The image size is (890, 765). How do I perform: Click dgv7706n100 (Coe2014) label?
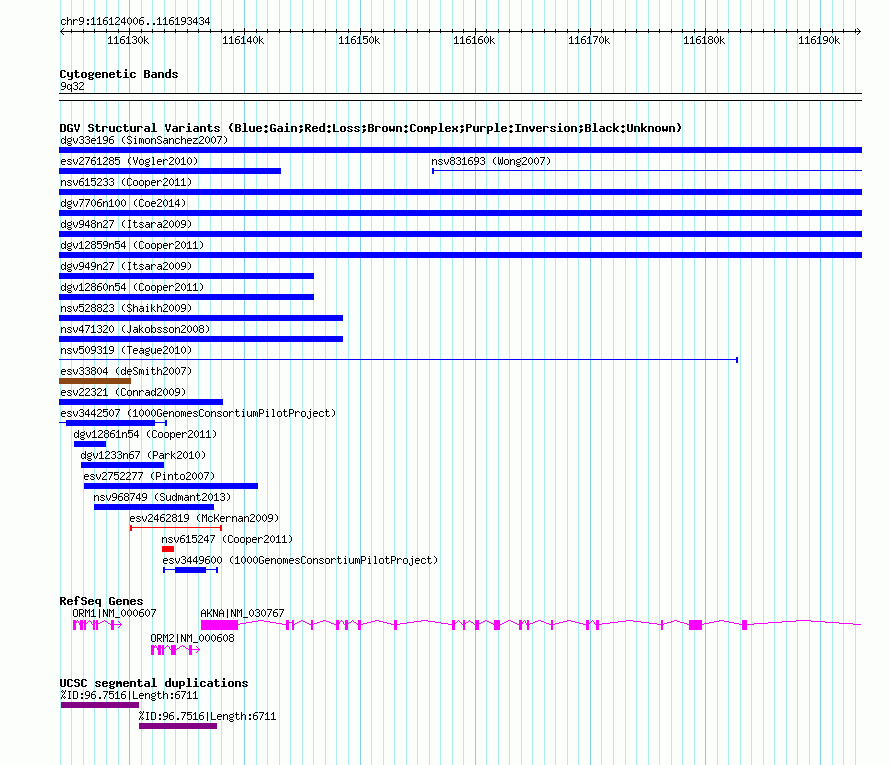[x=123, y=203]
